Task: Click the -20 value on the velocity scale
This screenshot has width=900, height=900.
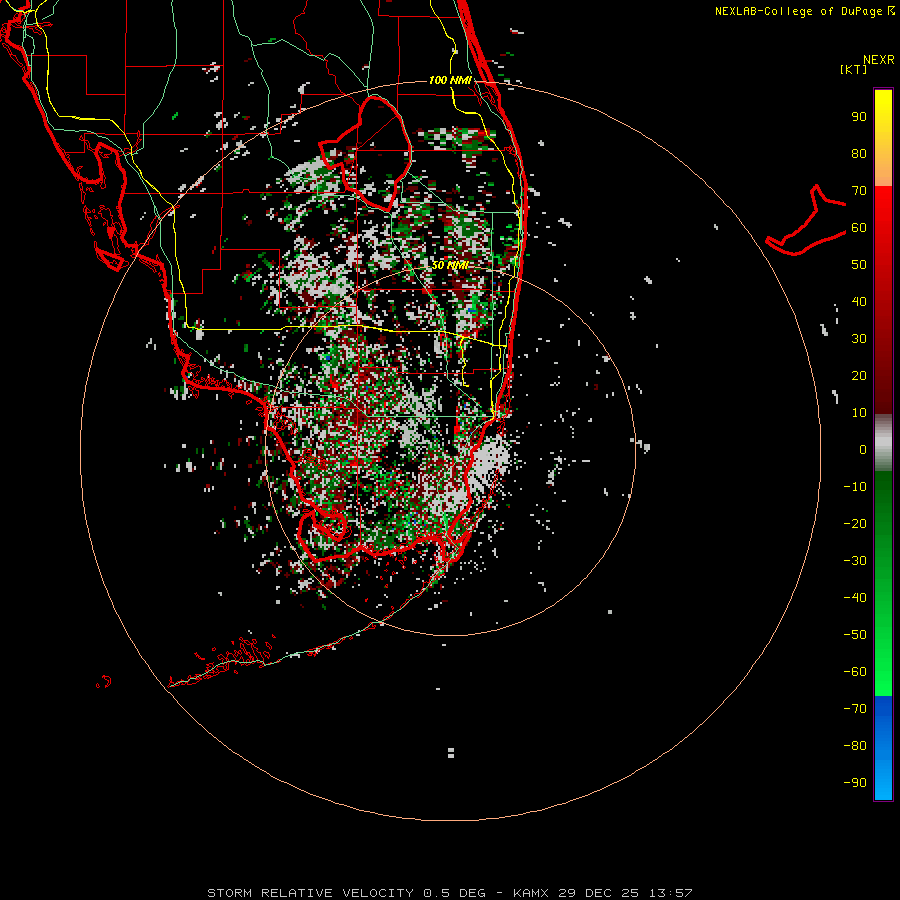Action: pyautogui.click(x=855, y=524)
